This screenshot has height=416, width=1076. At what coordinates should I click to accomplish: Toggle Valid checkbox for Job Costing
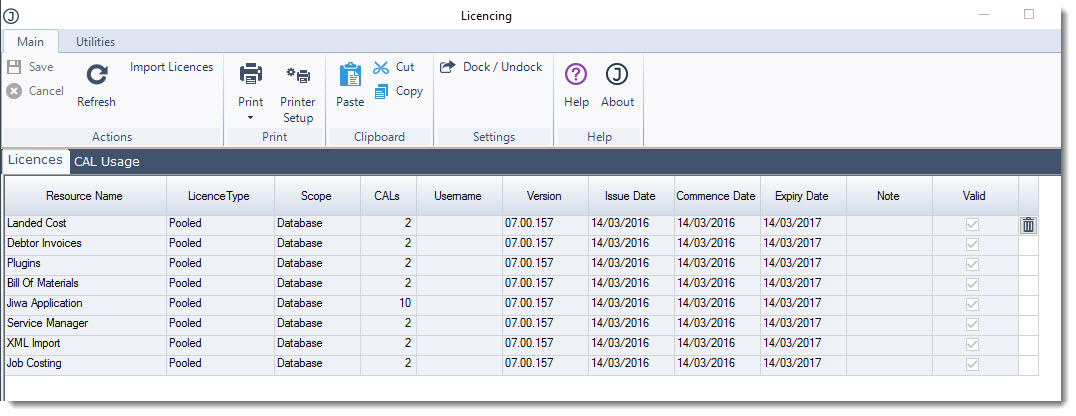pyautogui.click(x=972, y=364)
